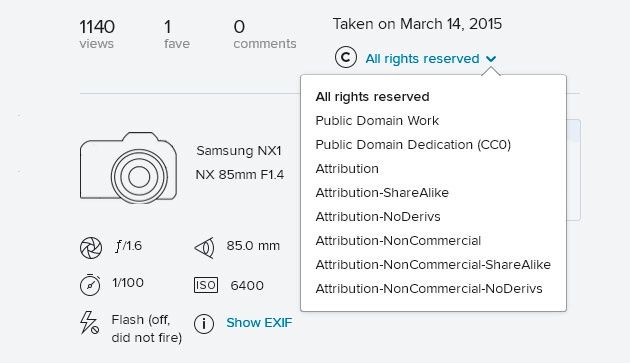Screen dimensions: 630x363
Task: Click the Samsung NX1 camera name
Action: pos(239,151)
